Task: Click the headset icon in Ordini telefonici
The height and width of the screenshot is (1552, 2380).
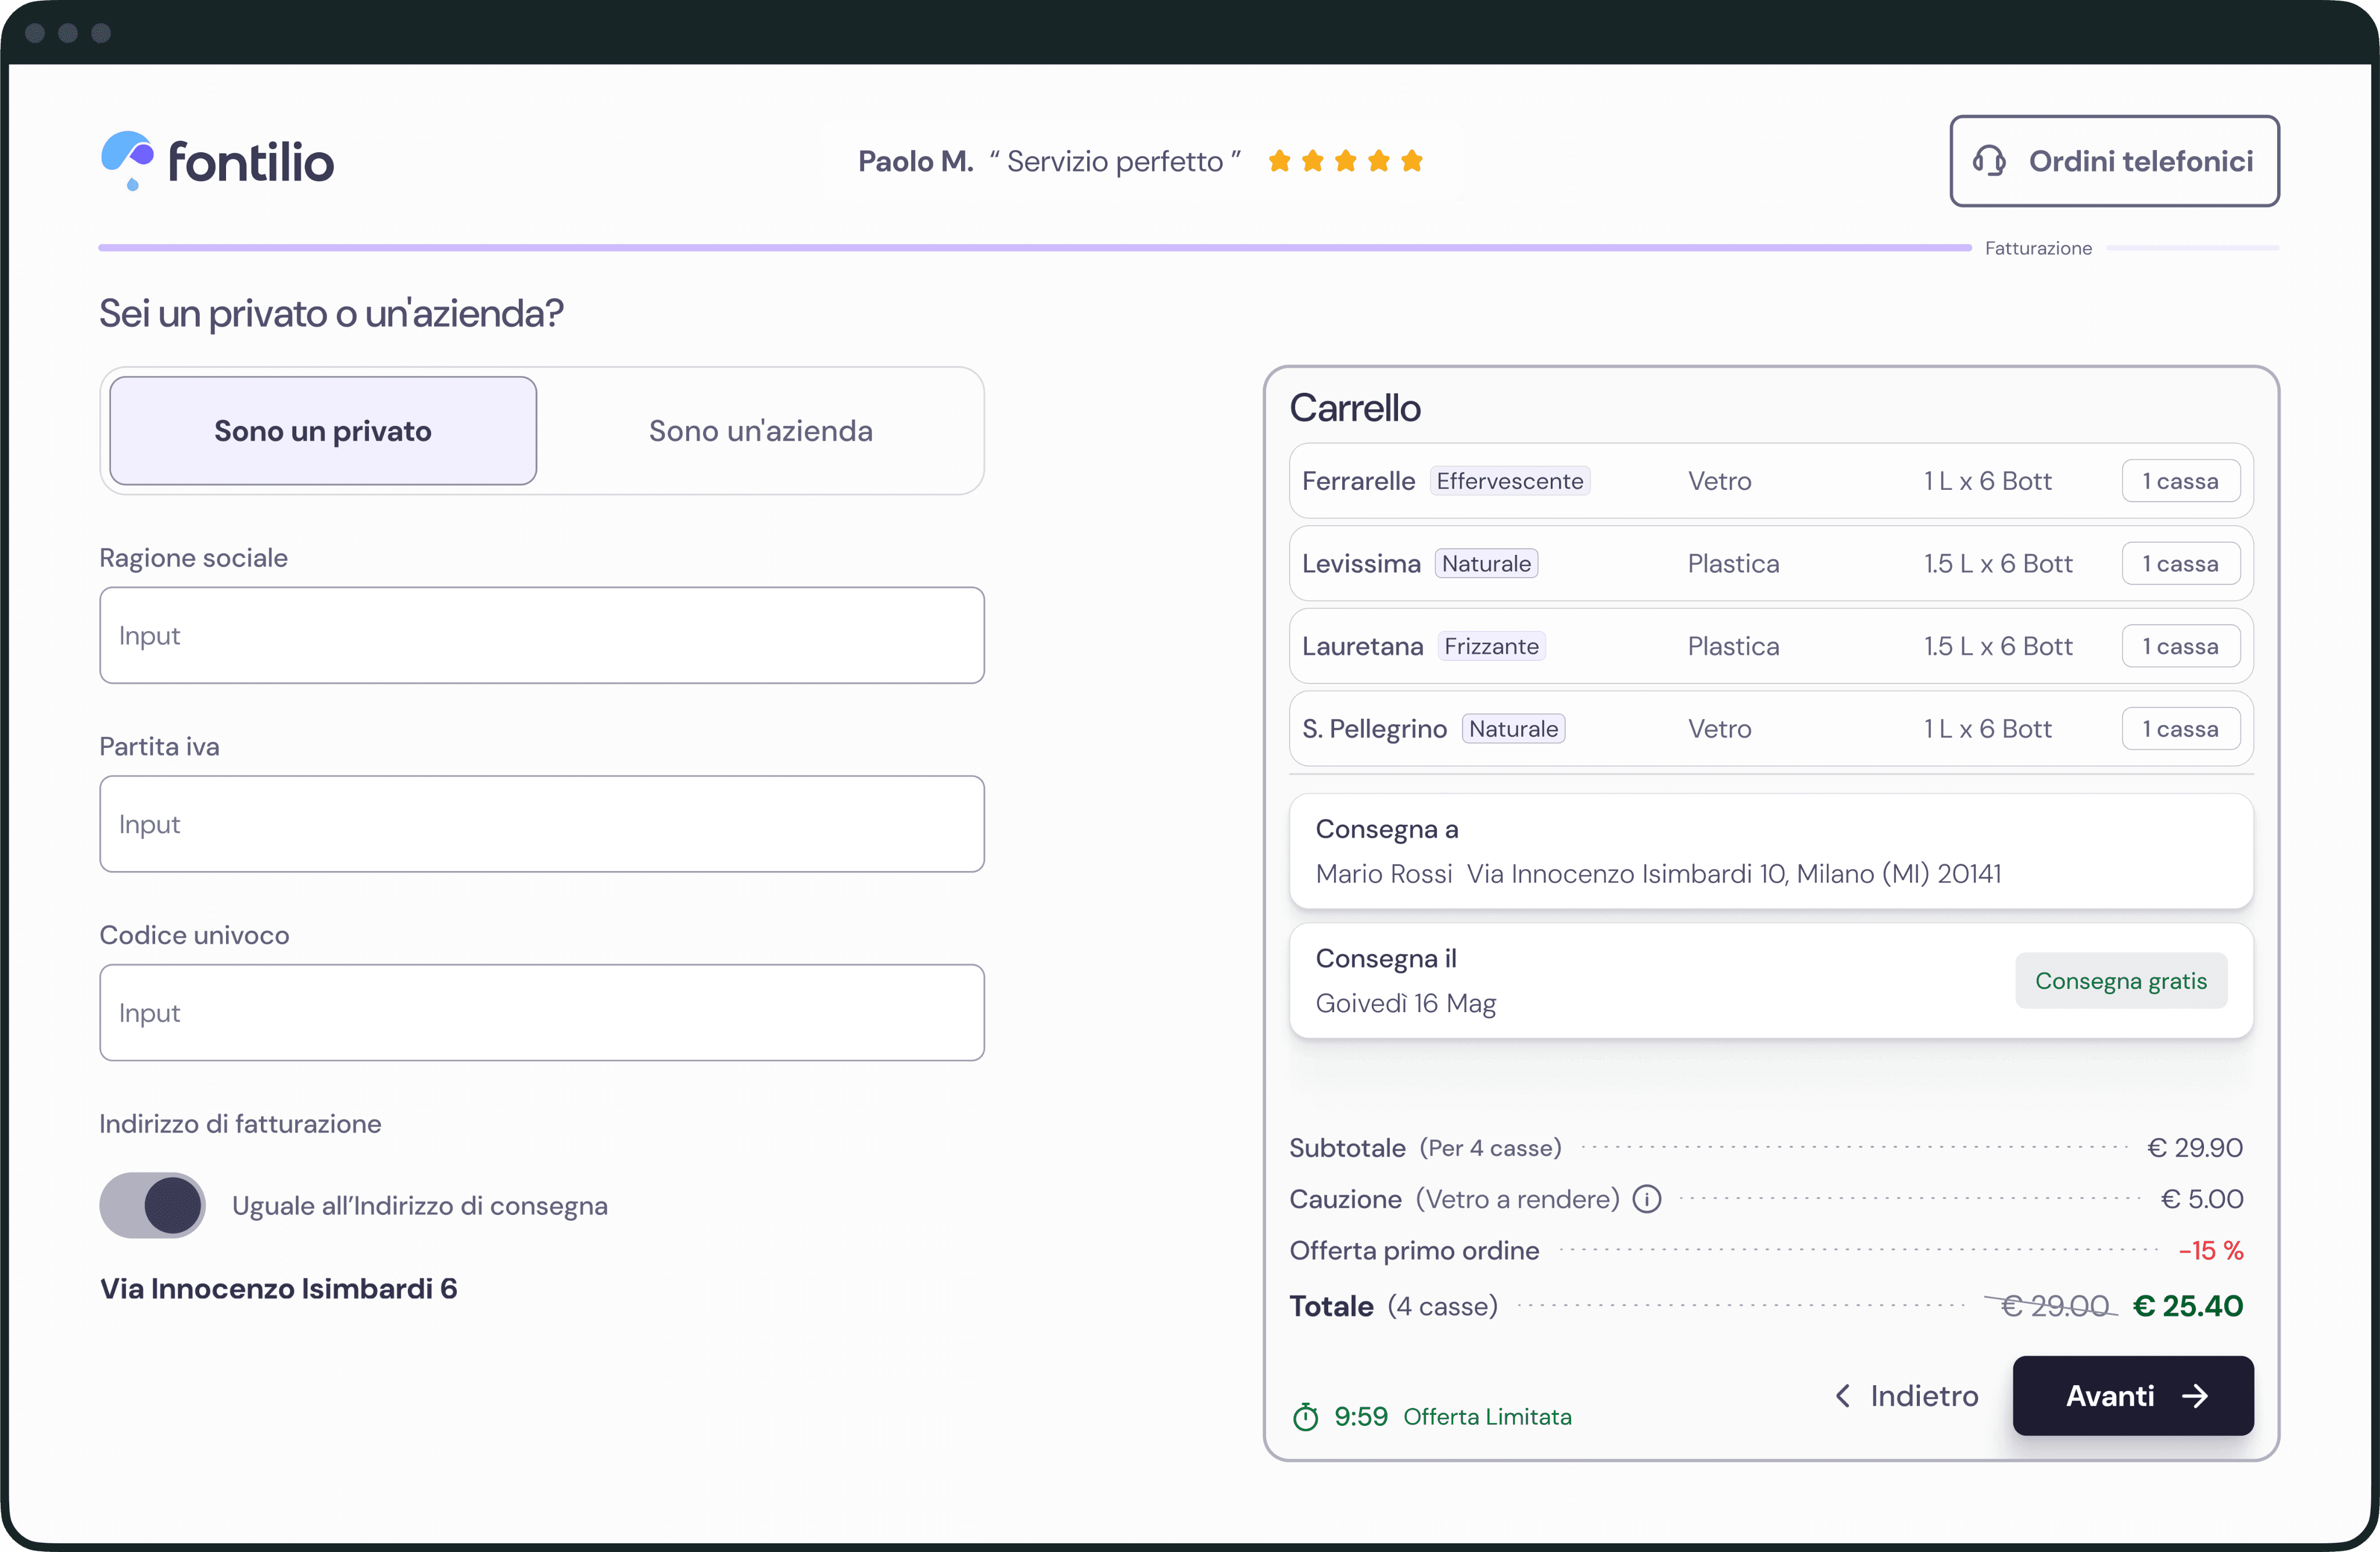Action: pyautogui.click(x=1988, y=161)
